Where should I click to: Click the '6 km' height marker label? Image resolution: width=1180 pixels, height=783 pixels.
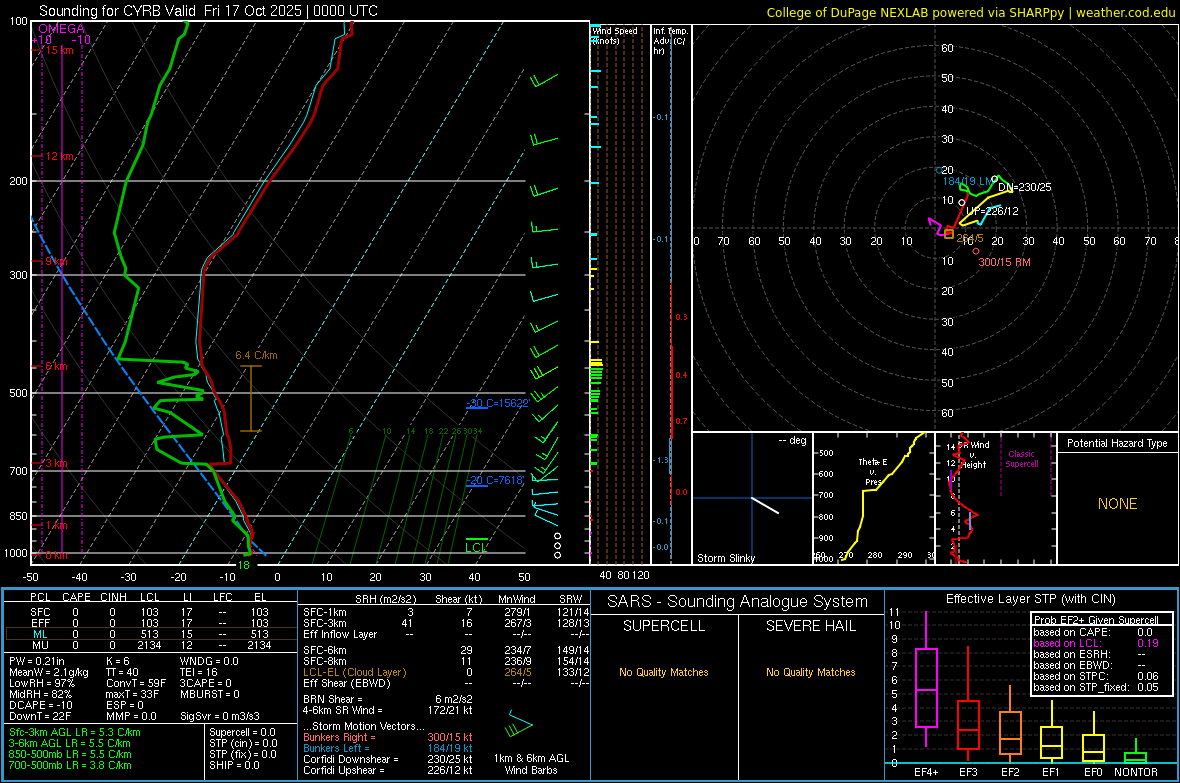click(x=56, y=367)
